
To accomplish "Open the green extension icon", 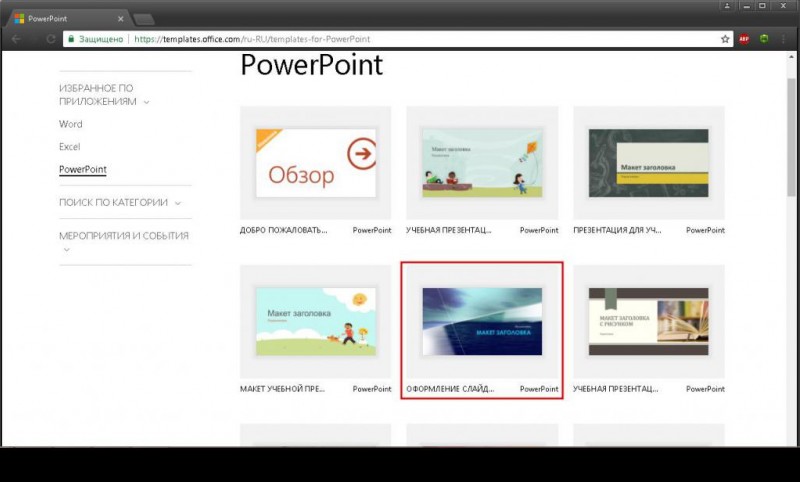I will click(764, 39).
